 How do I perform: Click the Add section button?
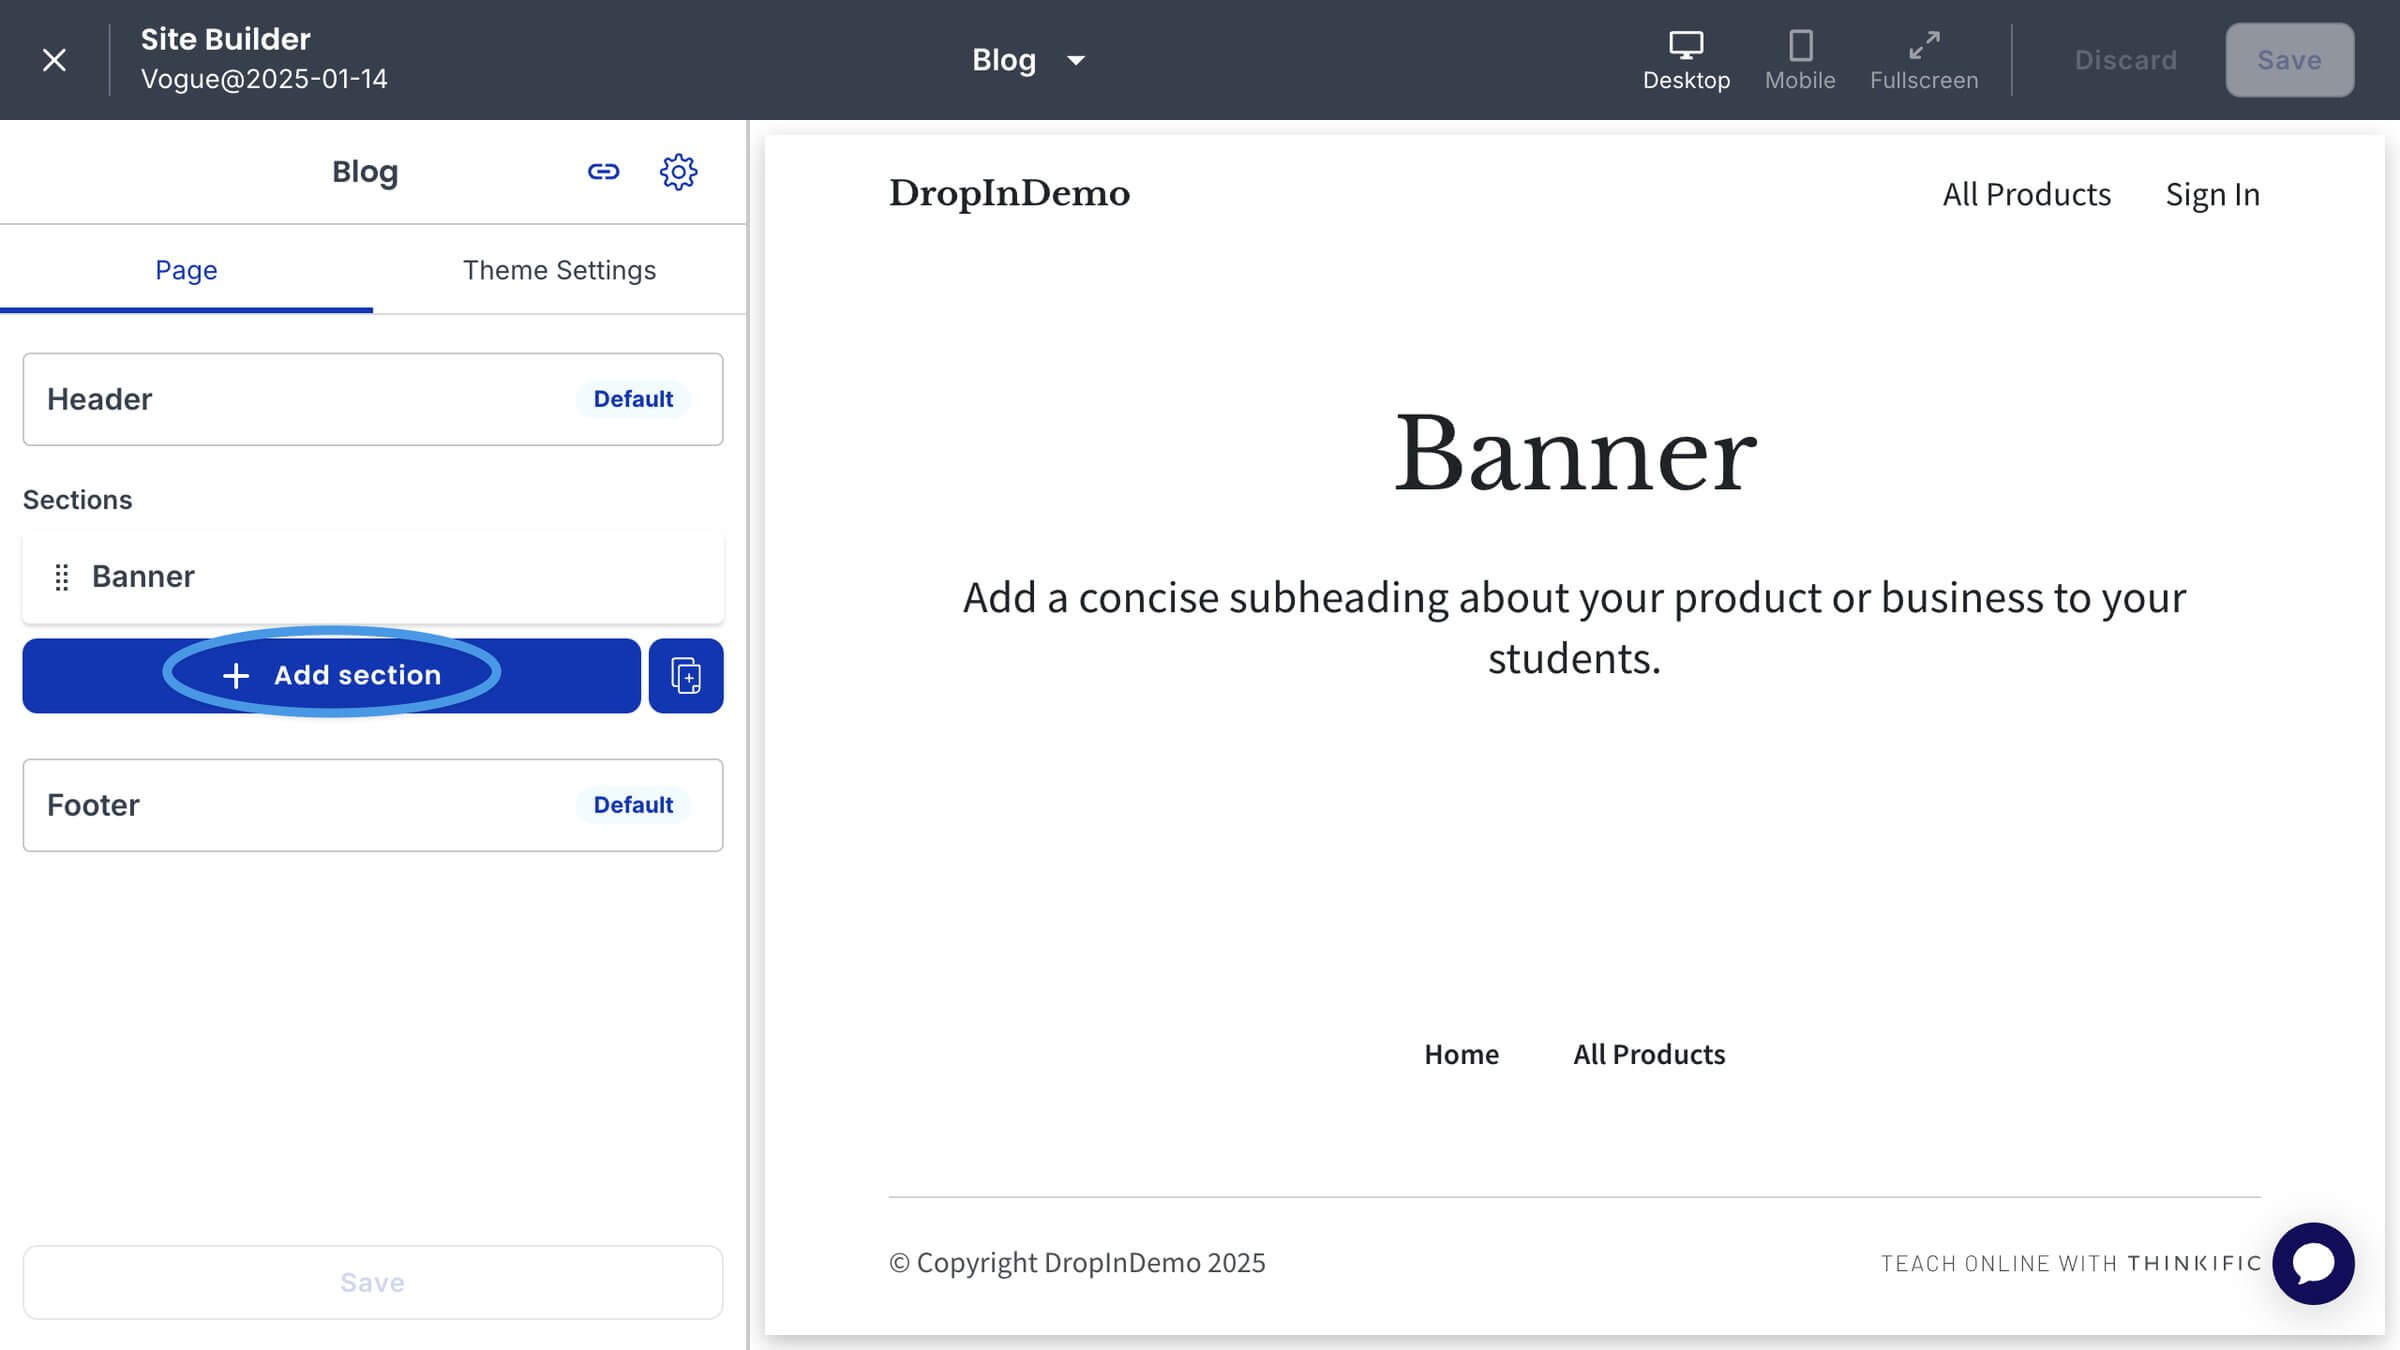(332, 676)
